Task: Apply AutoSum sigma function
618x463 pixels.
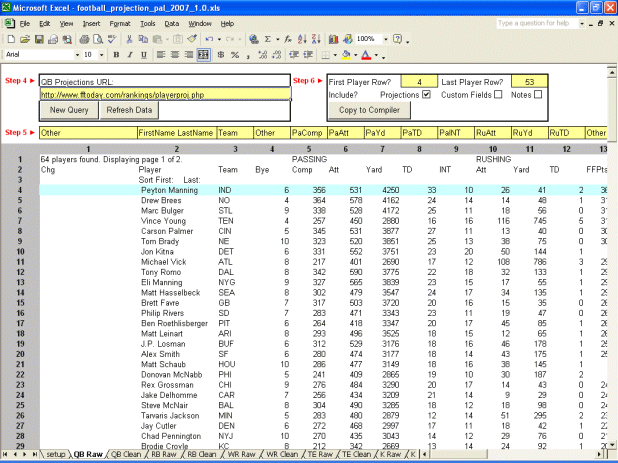Action: (268, 39)
